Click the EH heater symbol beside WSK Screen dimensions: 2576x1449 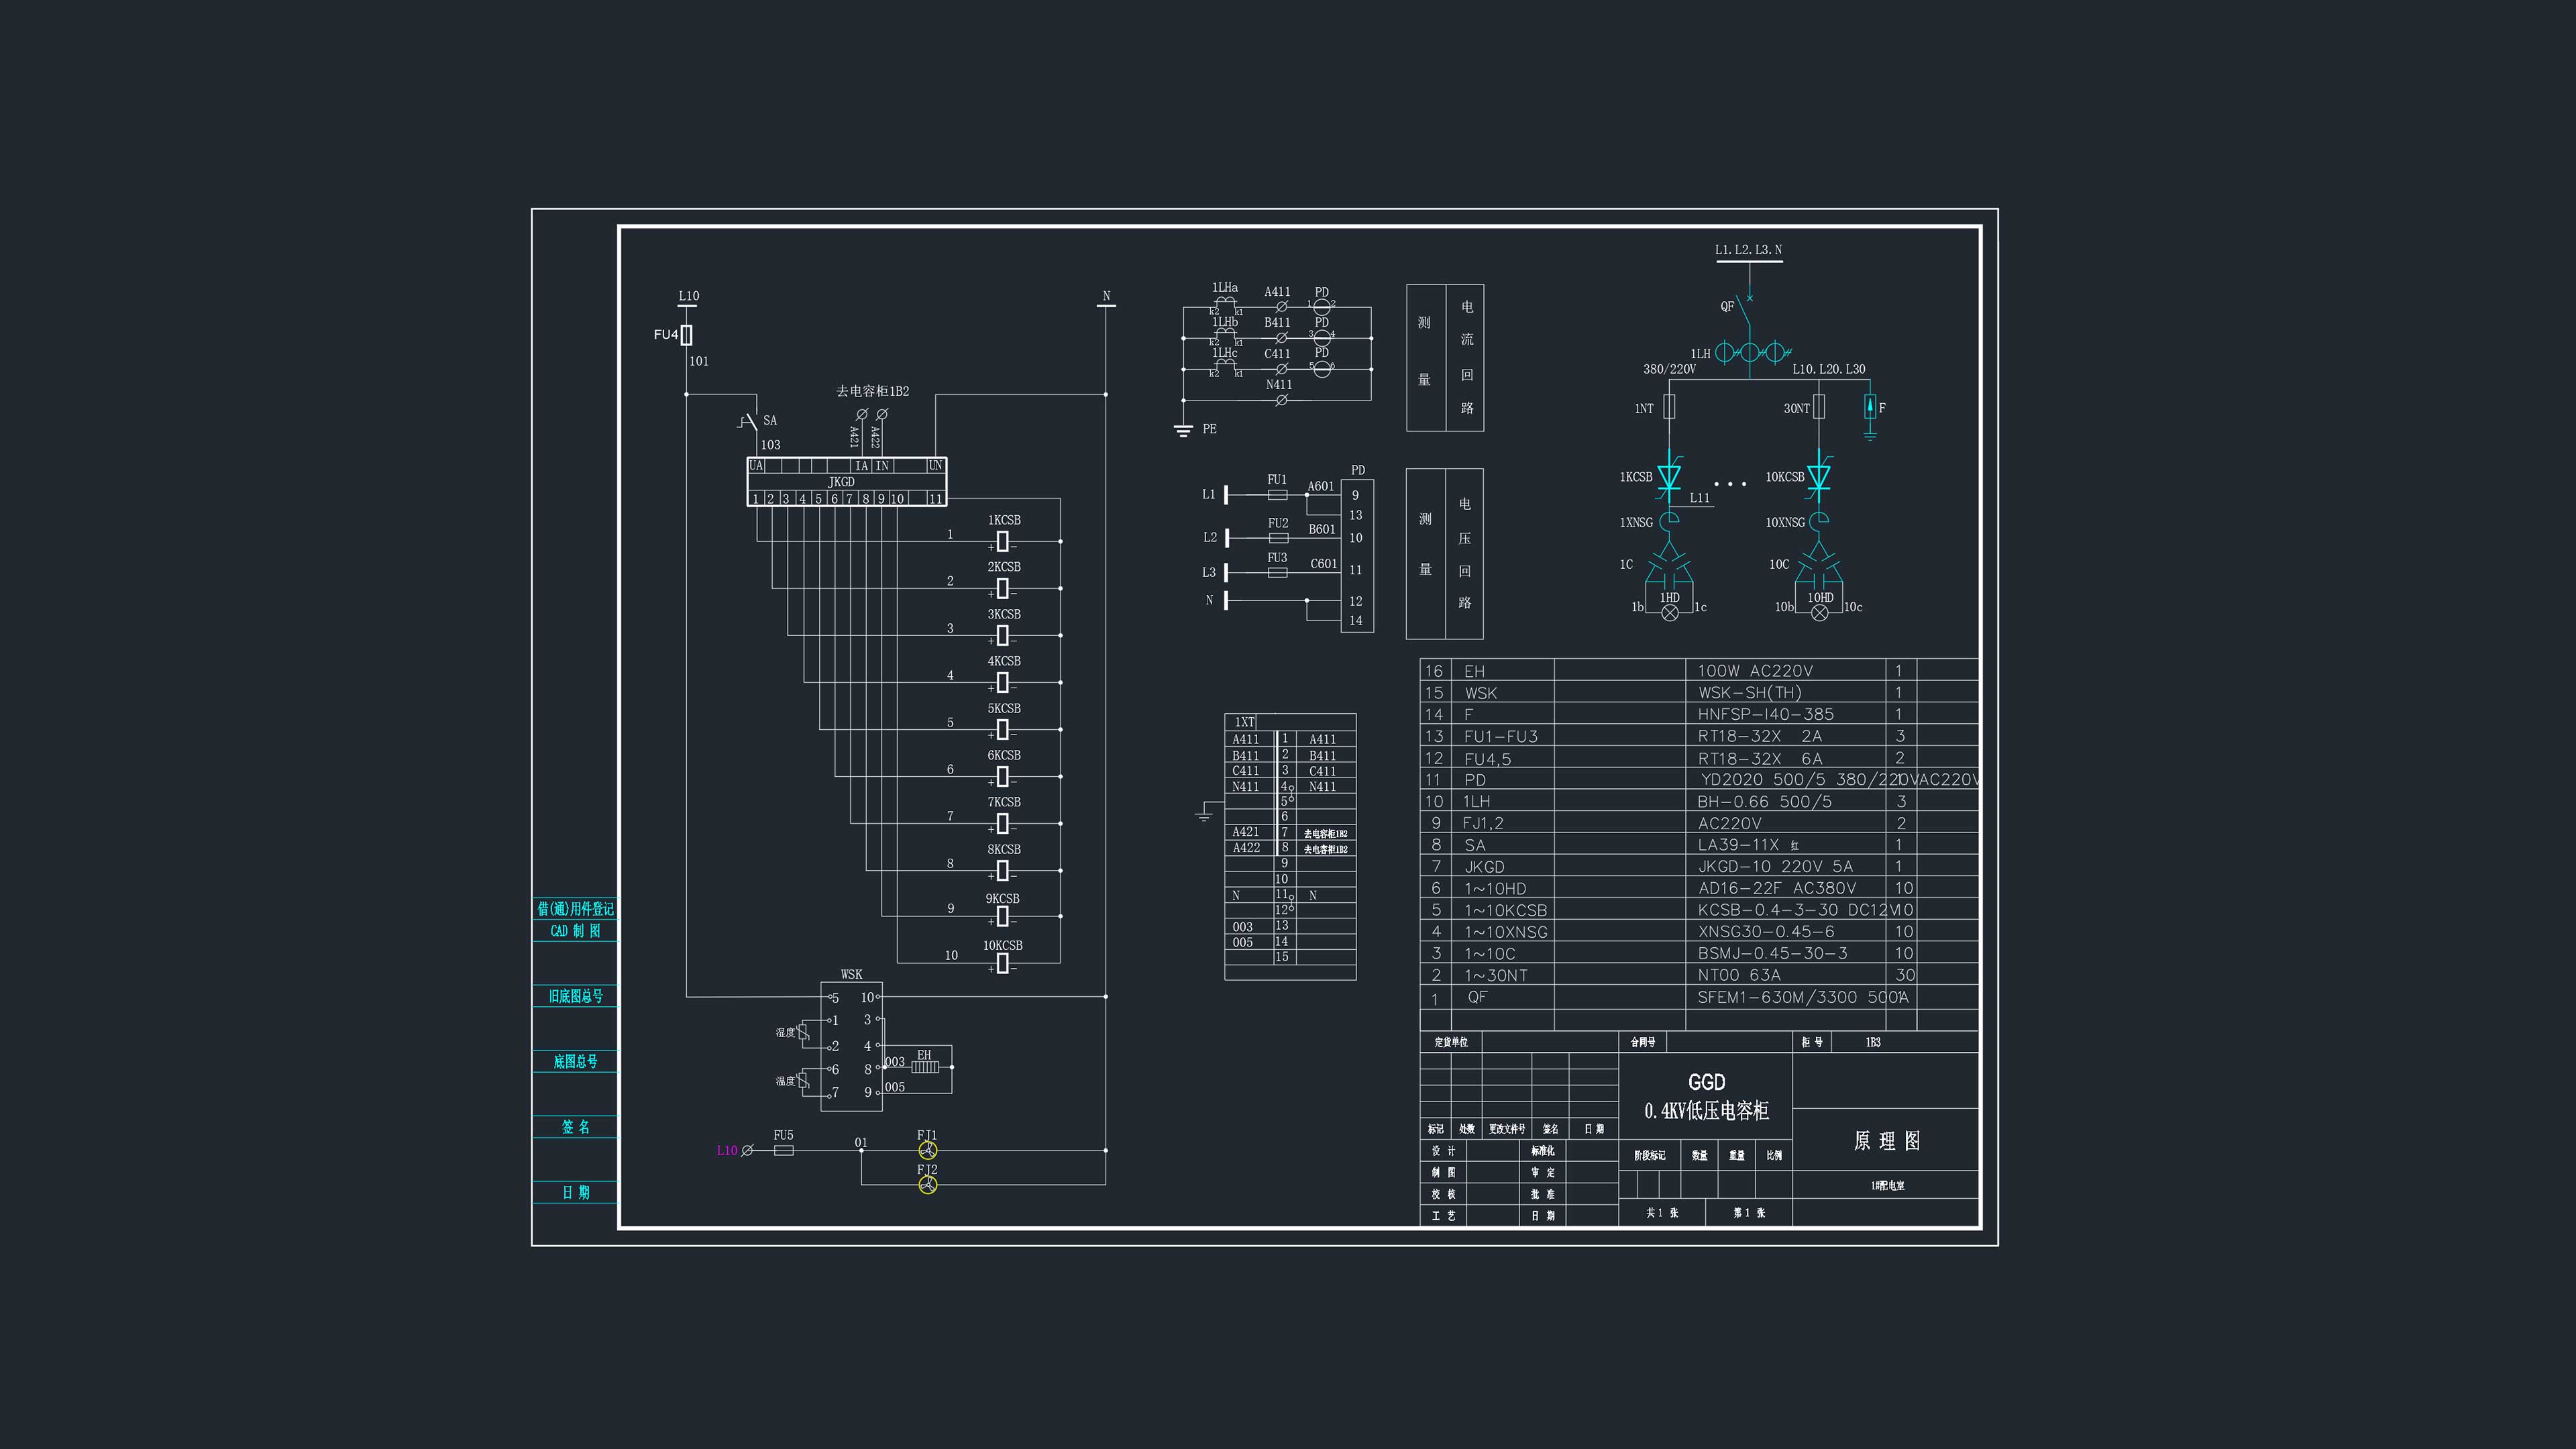(x=925, y=1067)
